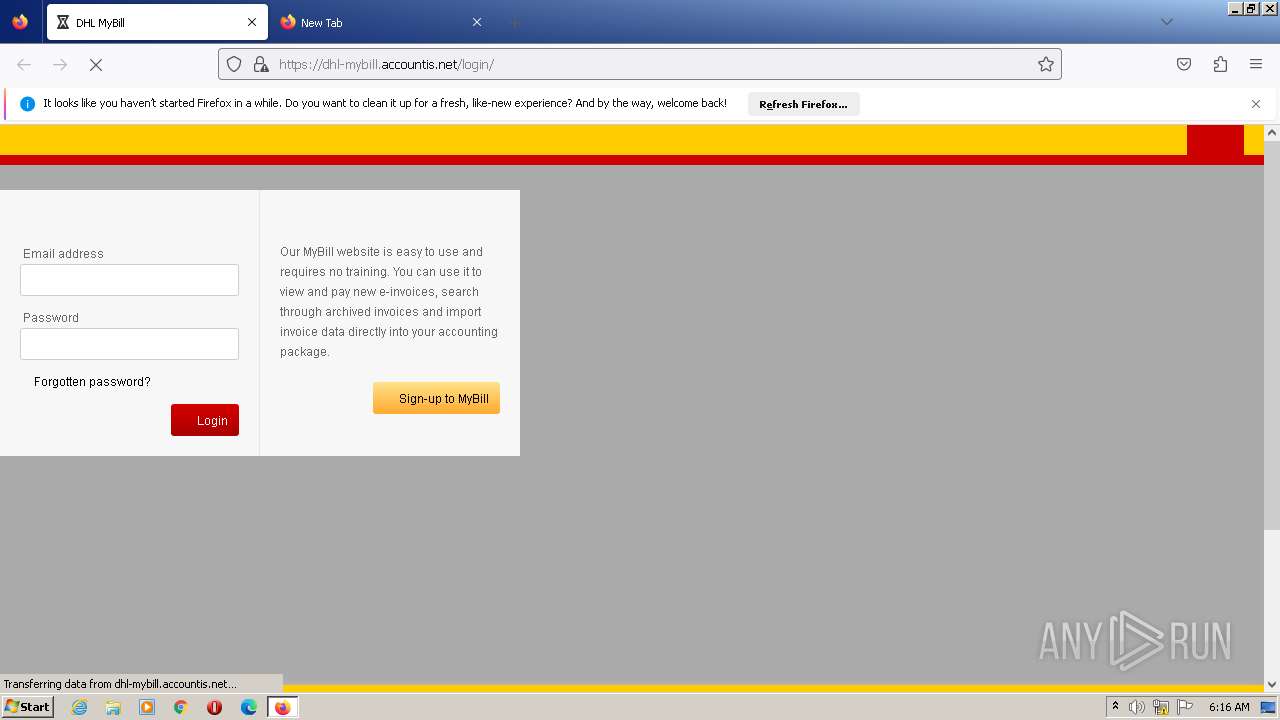This screenshot has width=1280, height=720.
Task: Launch Internet Explorer from taskbar
Action: tap(79, 707)
